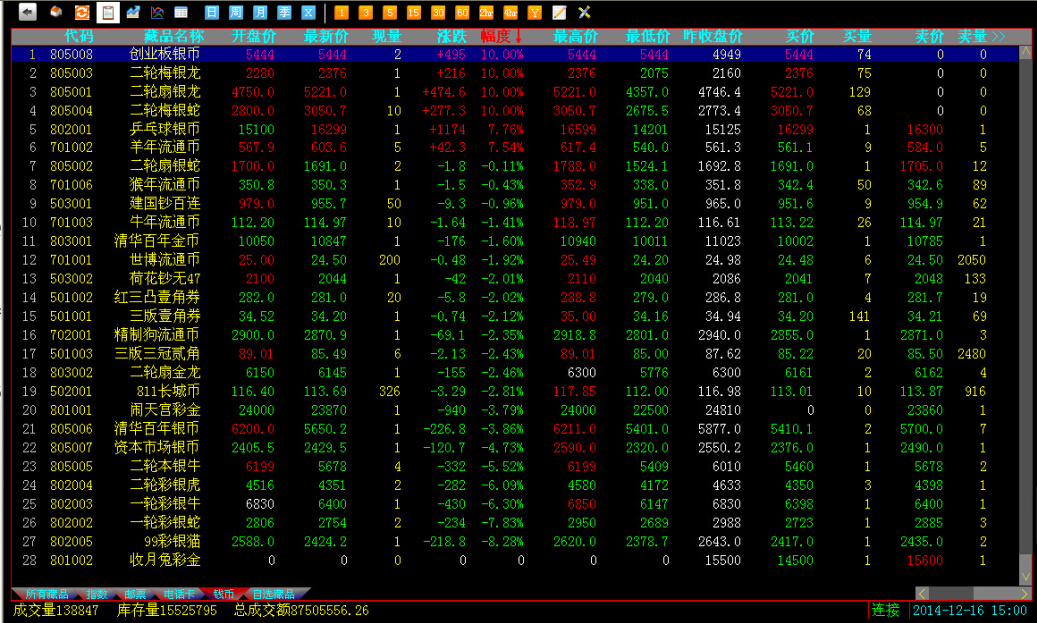Image resolution: width=1037 pixels, height=623 pixels.
Task: Sort by the 代码 column header
Action: (x=79, y=36)
